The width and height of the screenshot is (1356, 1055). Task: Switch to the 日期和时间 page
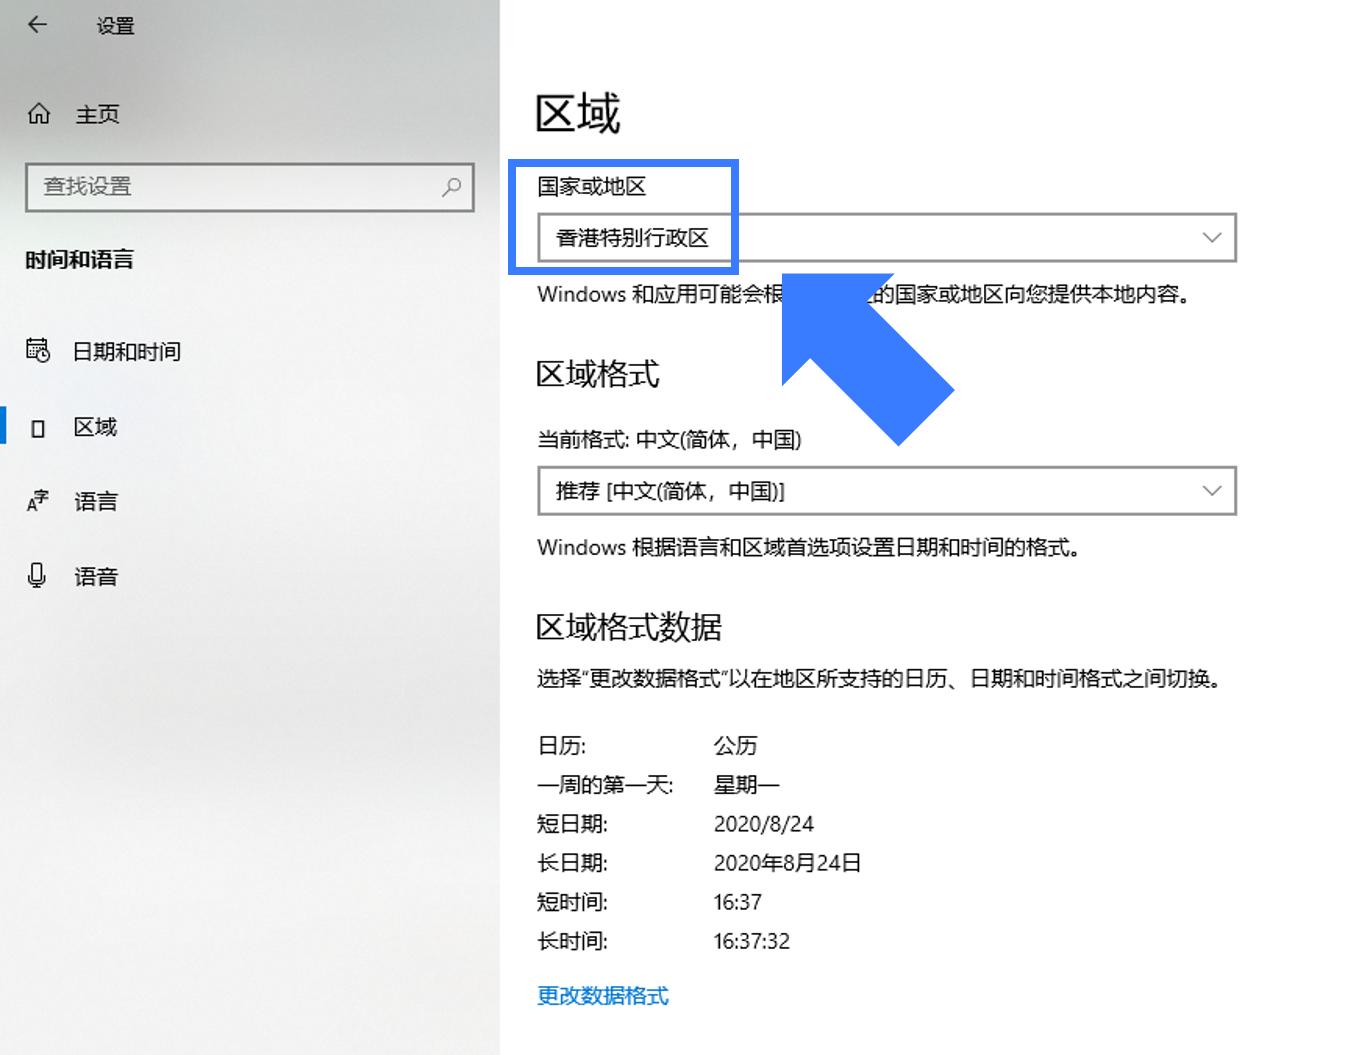coord(129,351)
